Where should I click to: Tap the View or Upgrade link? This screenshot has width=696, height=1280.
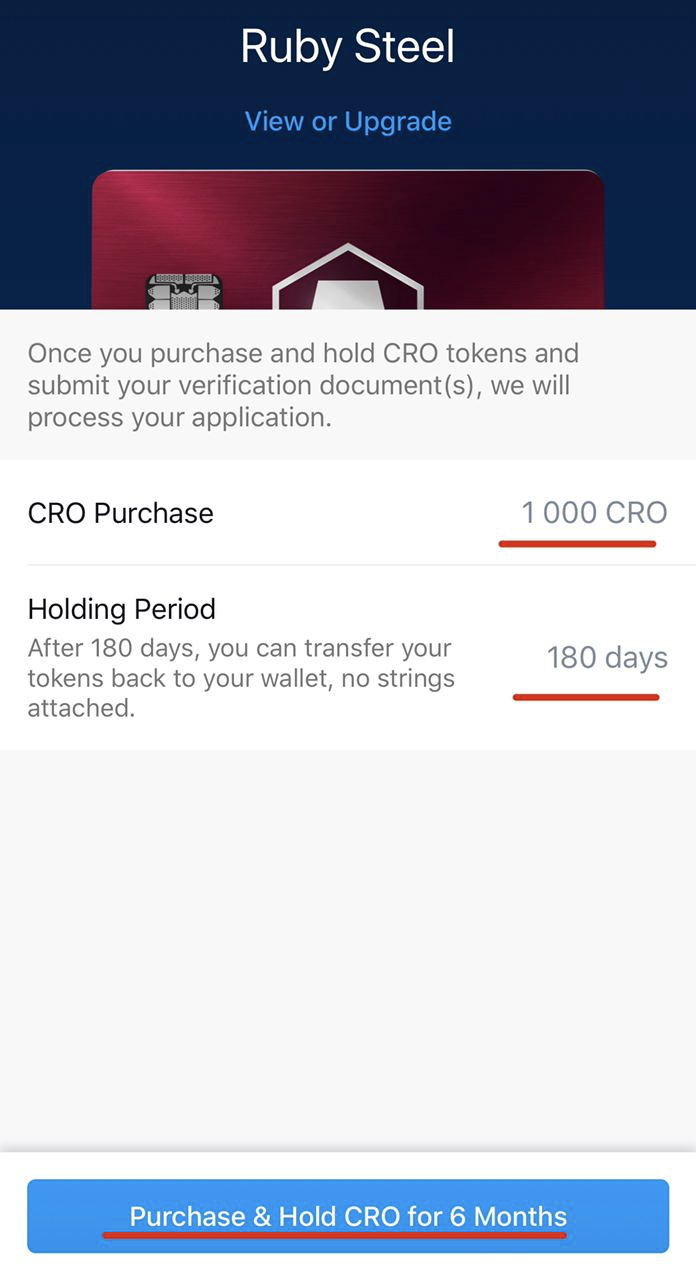(x=348, y=122)
